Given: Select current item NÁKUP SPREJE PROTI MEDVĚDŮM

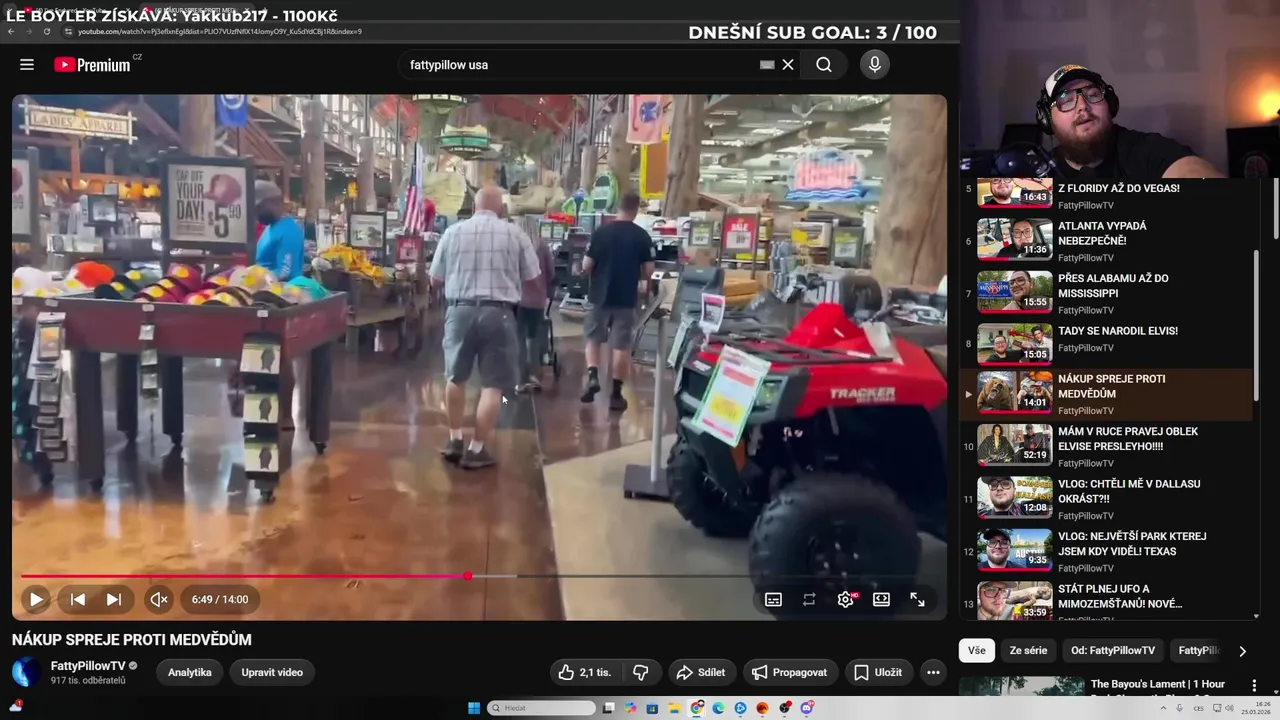Looking at the screenshot, I should (1105, 394).
